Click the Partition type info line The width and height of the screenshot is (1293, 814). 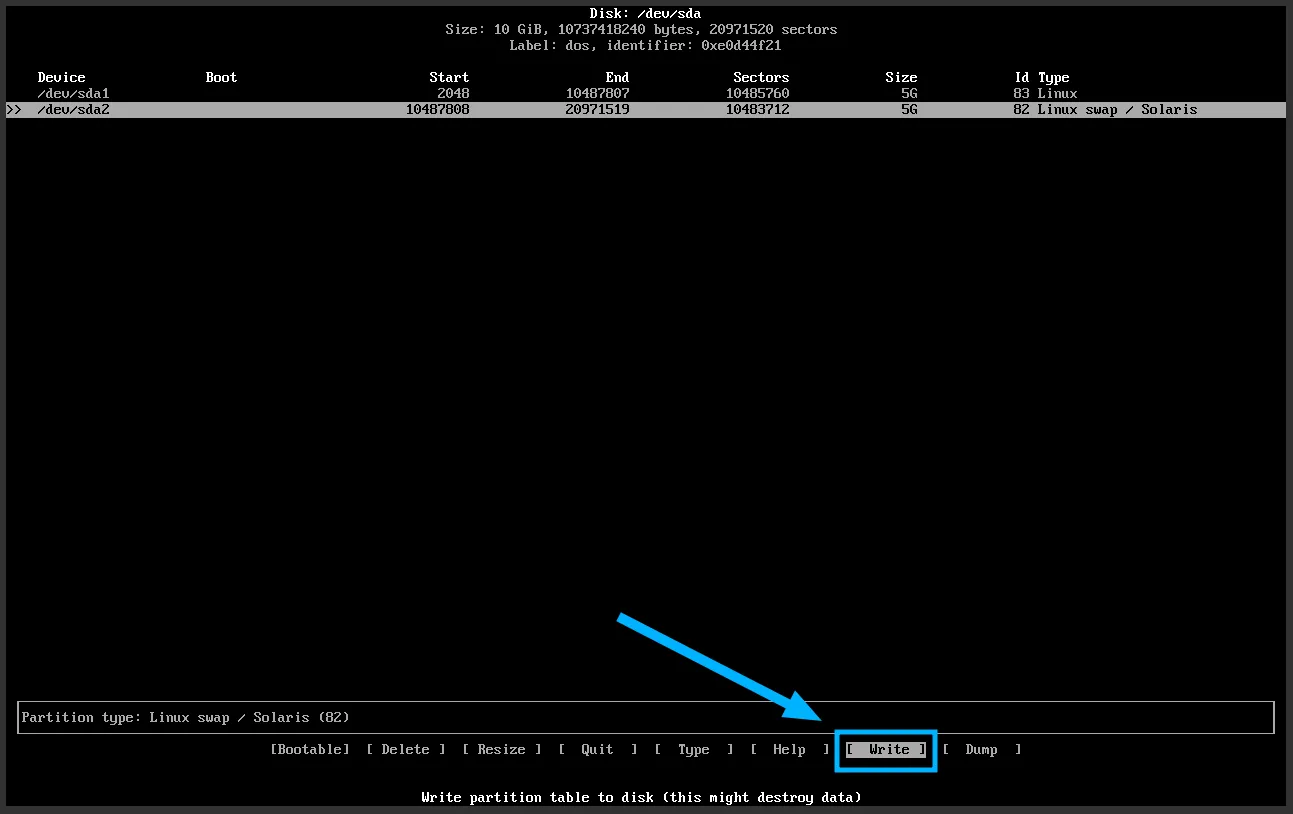point(186,717)
